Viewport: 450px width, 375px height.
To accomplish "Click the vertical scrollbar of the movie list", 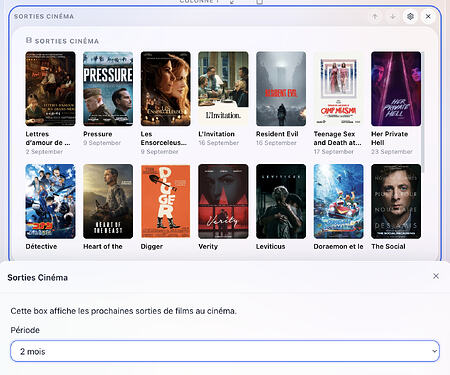I will point(423,112).
